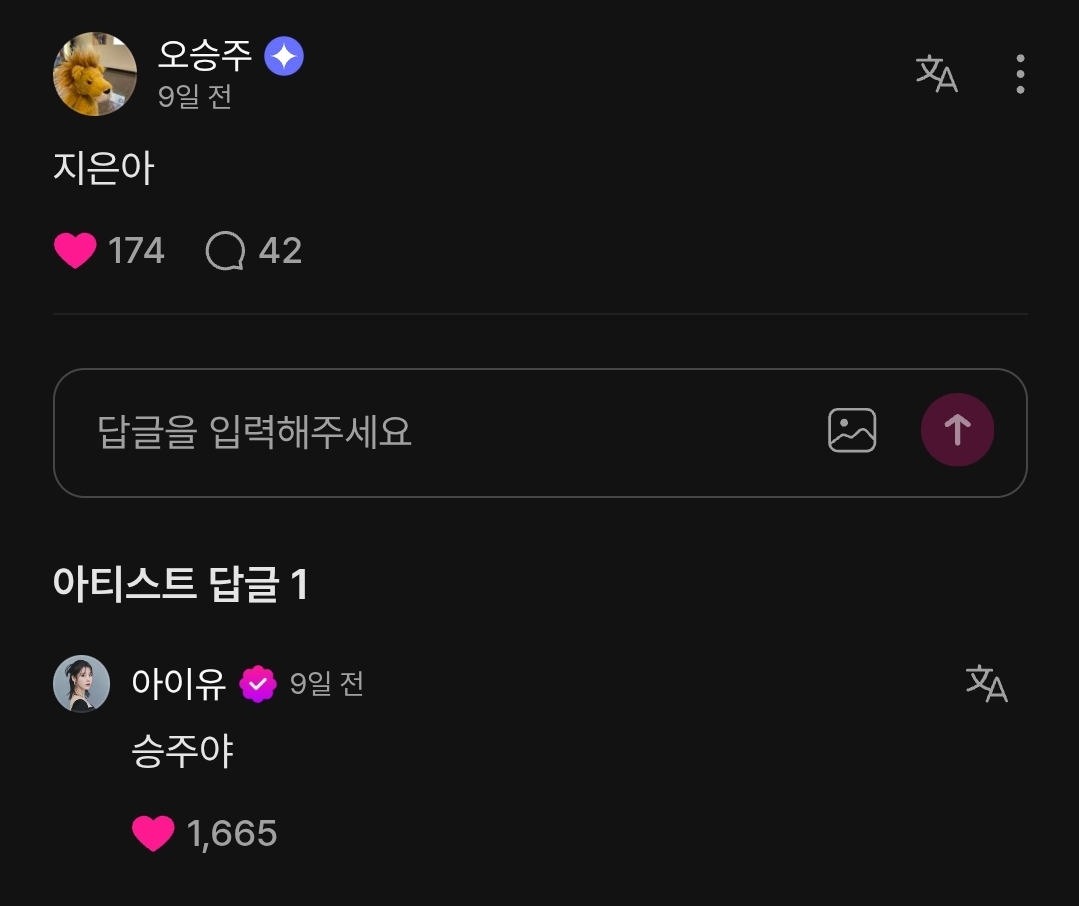Toggle the heart on 아이유's reply

[153, 833]
